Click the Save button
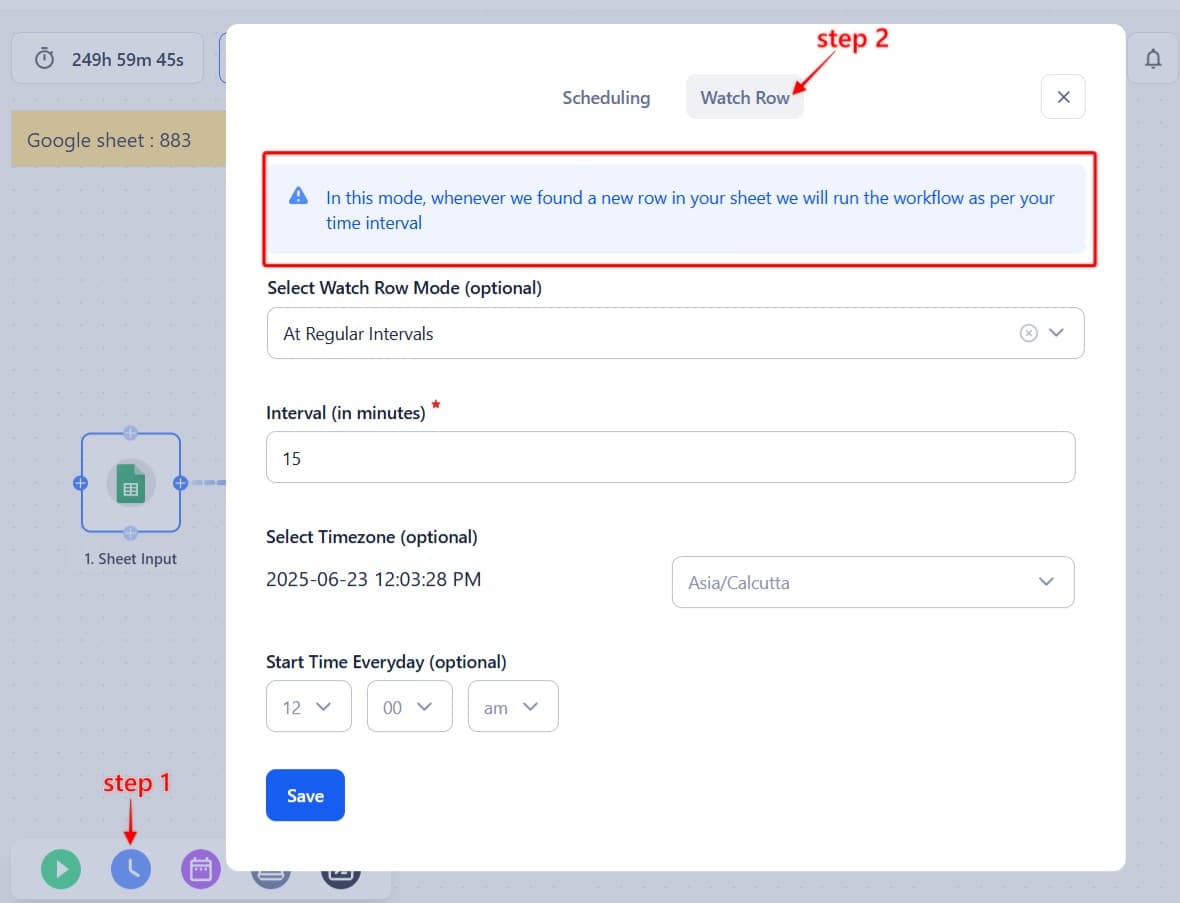Viewport: 1180px width, 903px height. pyautogui.click(x=305, y=795)
